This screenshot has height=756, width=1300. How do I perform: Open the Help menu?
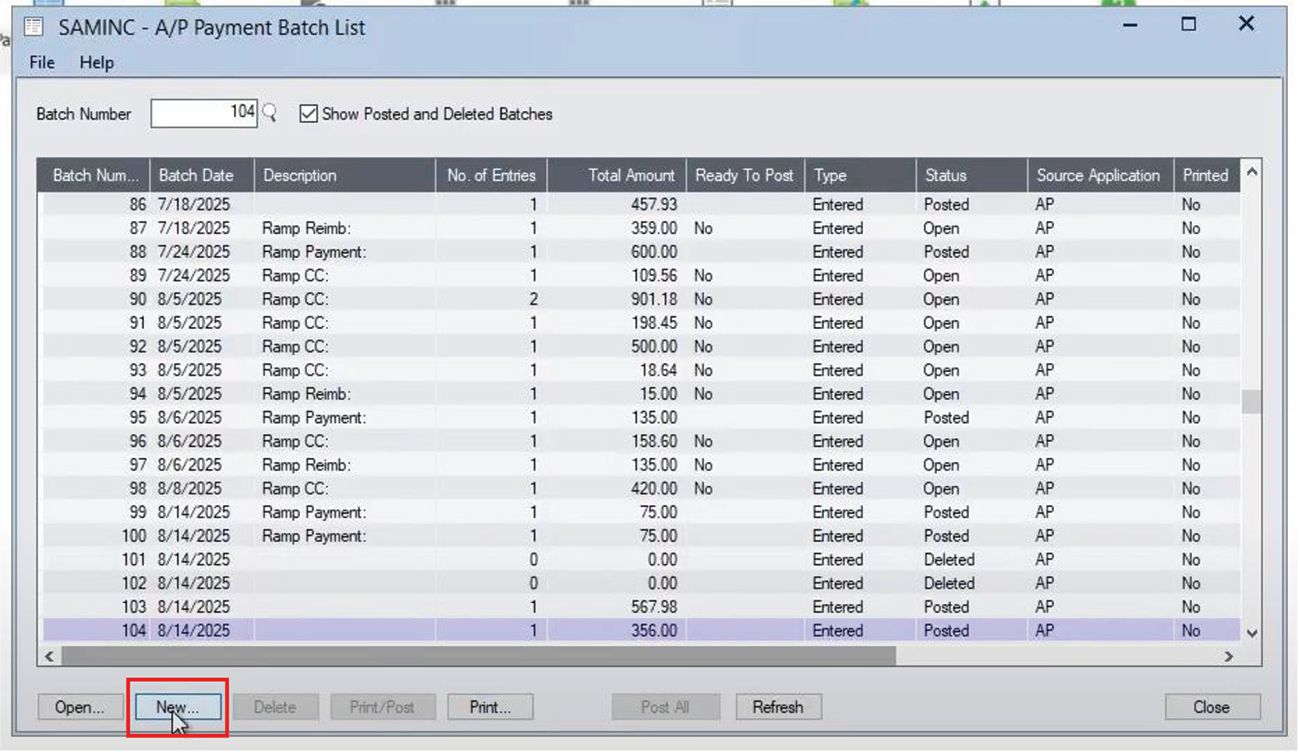point(97,62)
